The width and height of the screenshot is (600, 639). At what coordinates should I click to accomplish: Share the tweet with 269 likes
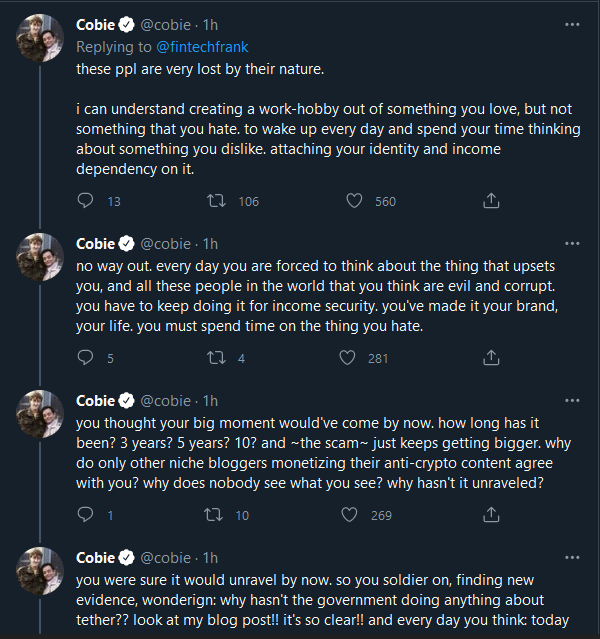(491, 516)
